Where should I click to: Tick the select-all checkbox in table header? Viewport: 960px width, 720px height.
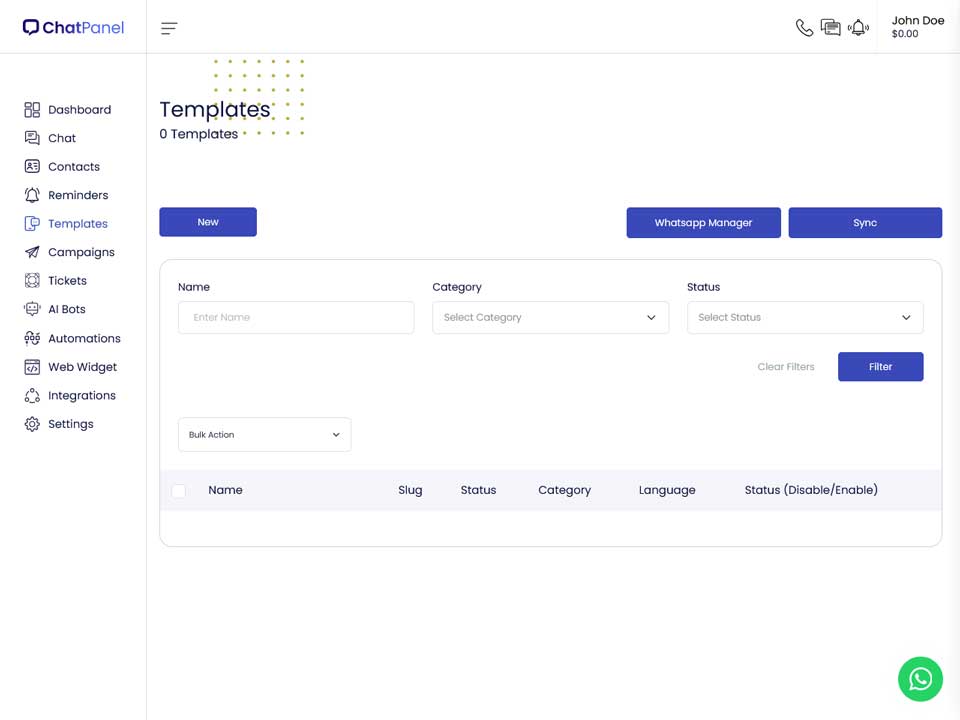179,490
